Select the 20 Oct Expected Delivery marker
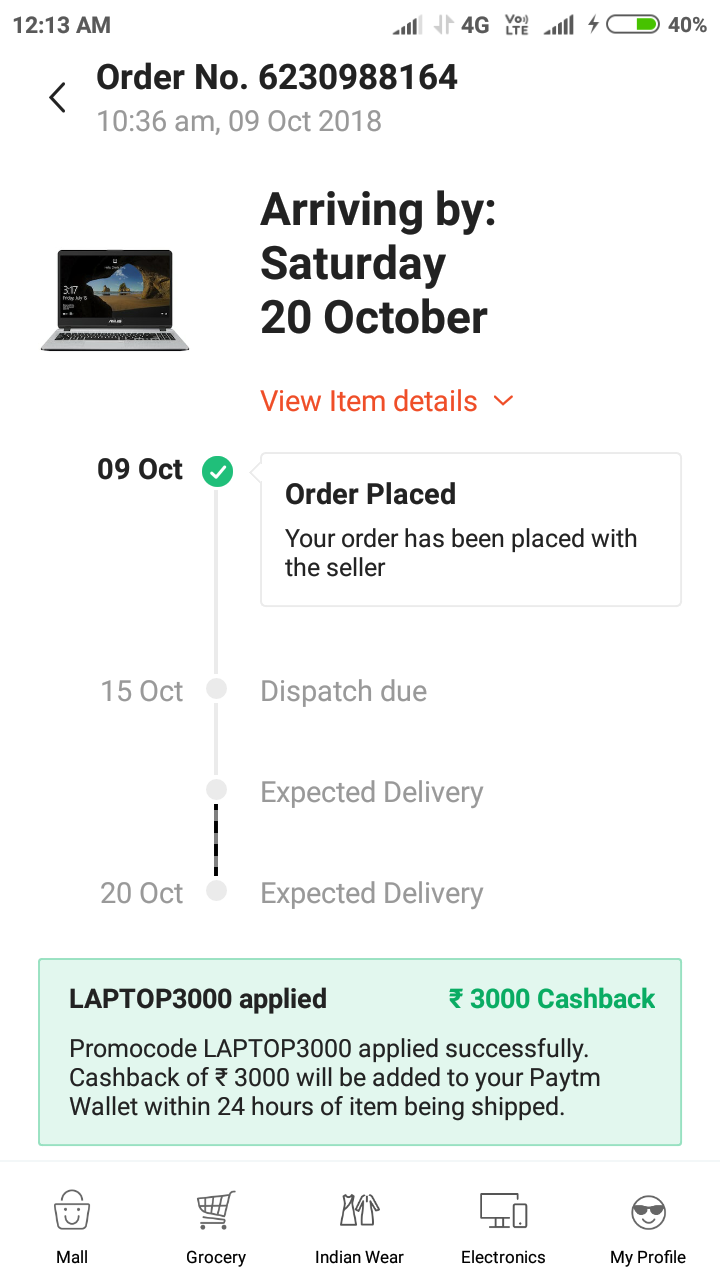The image size is (720, 1280). click(216, 891)
